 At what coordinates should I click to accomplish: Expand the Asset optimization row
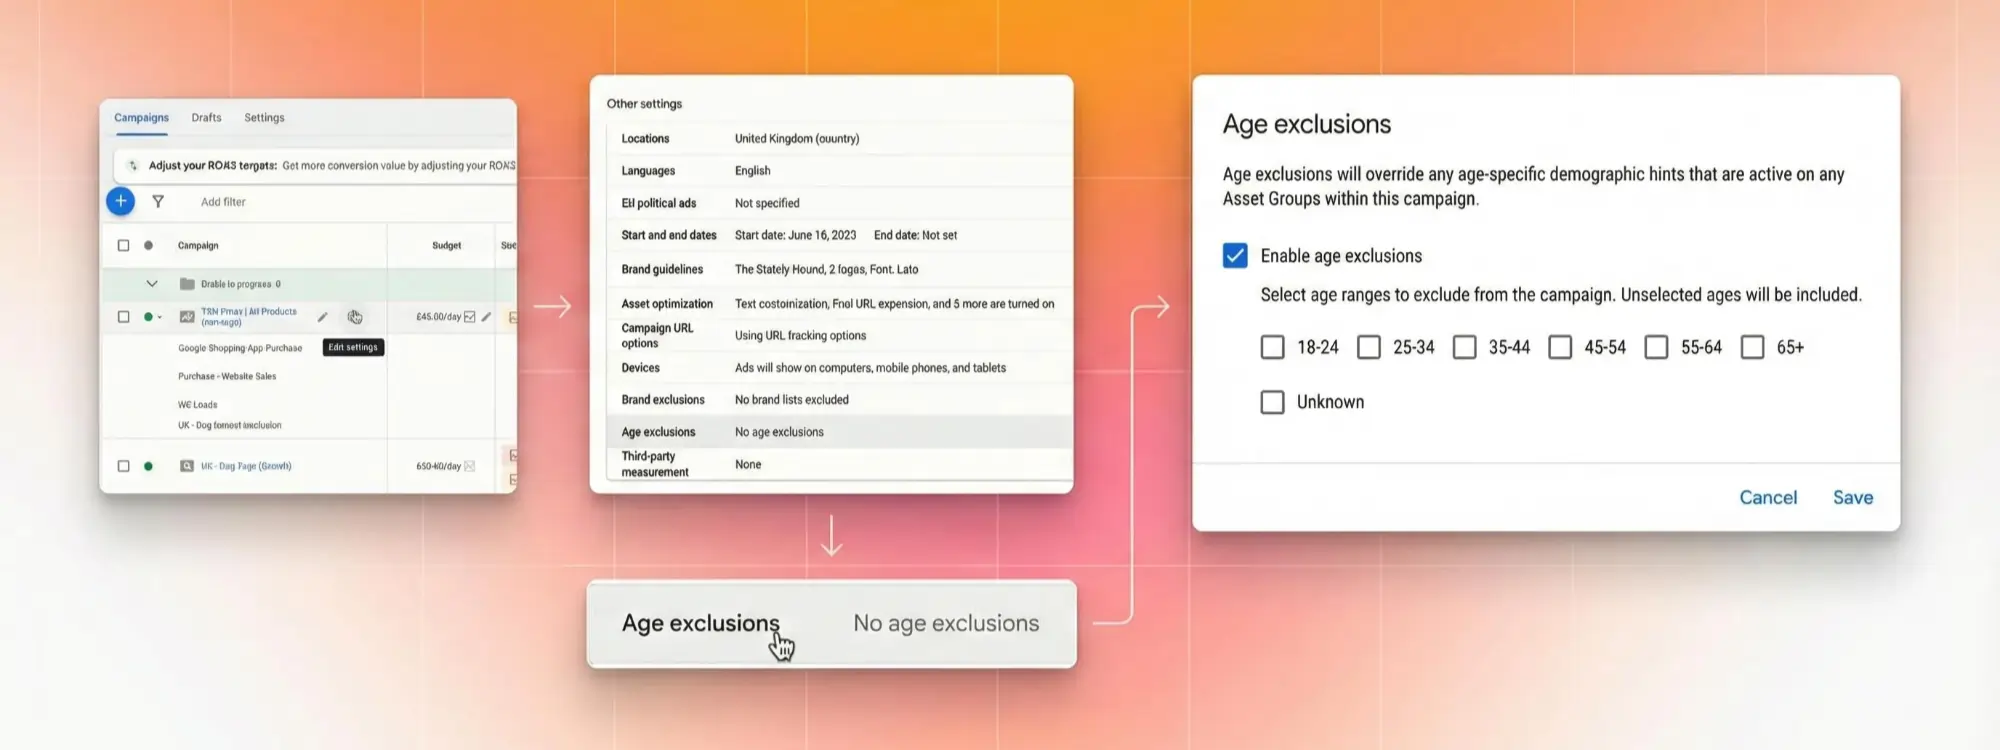[838, 303]
